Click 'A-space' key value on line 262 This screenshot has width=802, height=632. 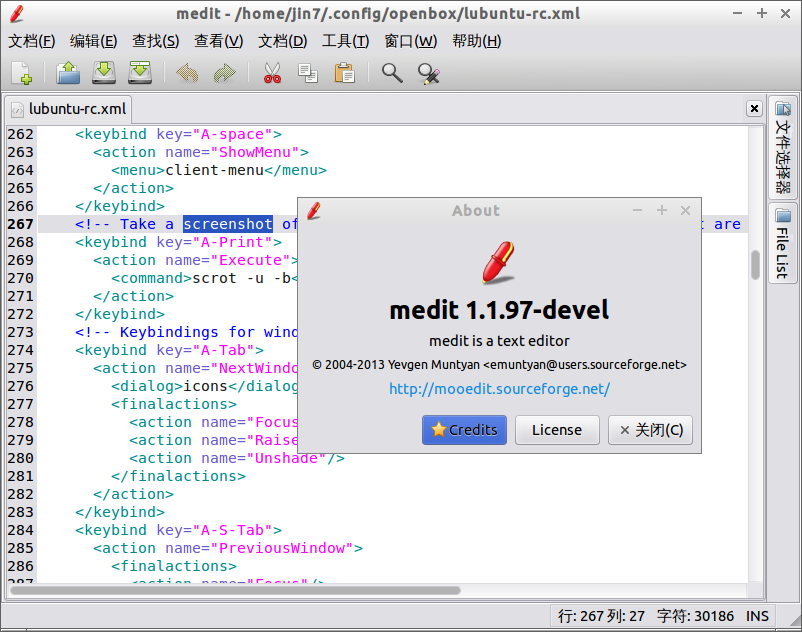click(x=233, y=134)
